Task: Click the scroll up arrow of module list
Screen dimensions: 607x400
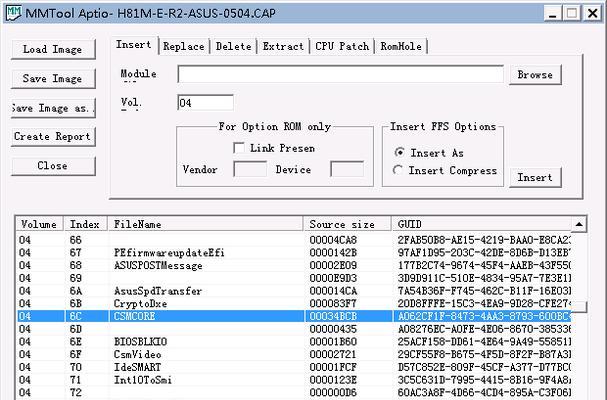Action: pyautogui.click(x=579, y=224)
